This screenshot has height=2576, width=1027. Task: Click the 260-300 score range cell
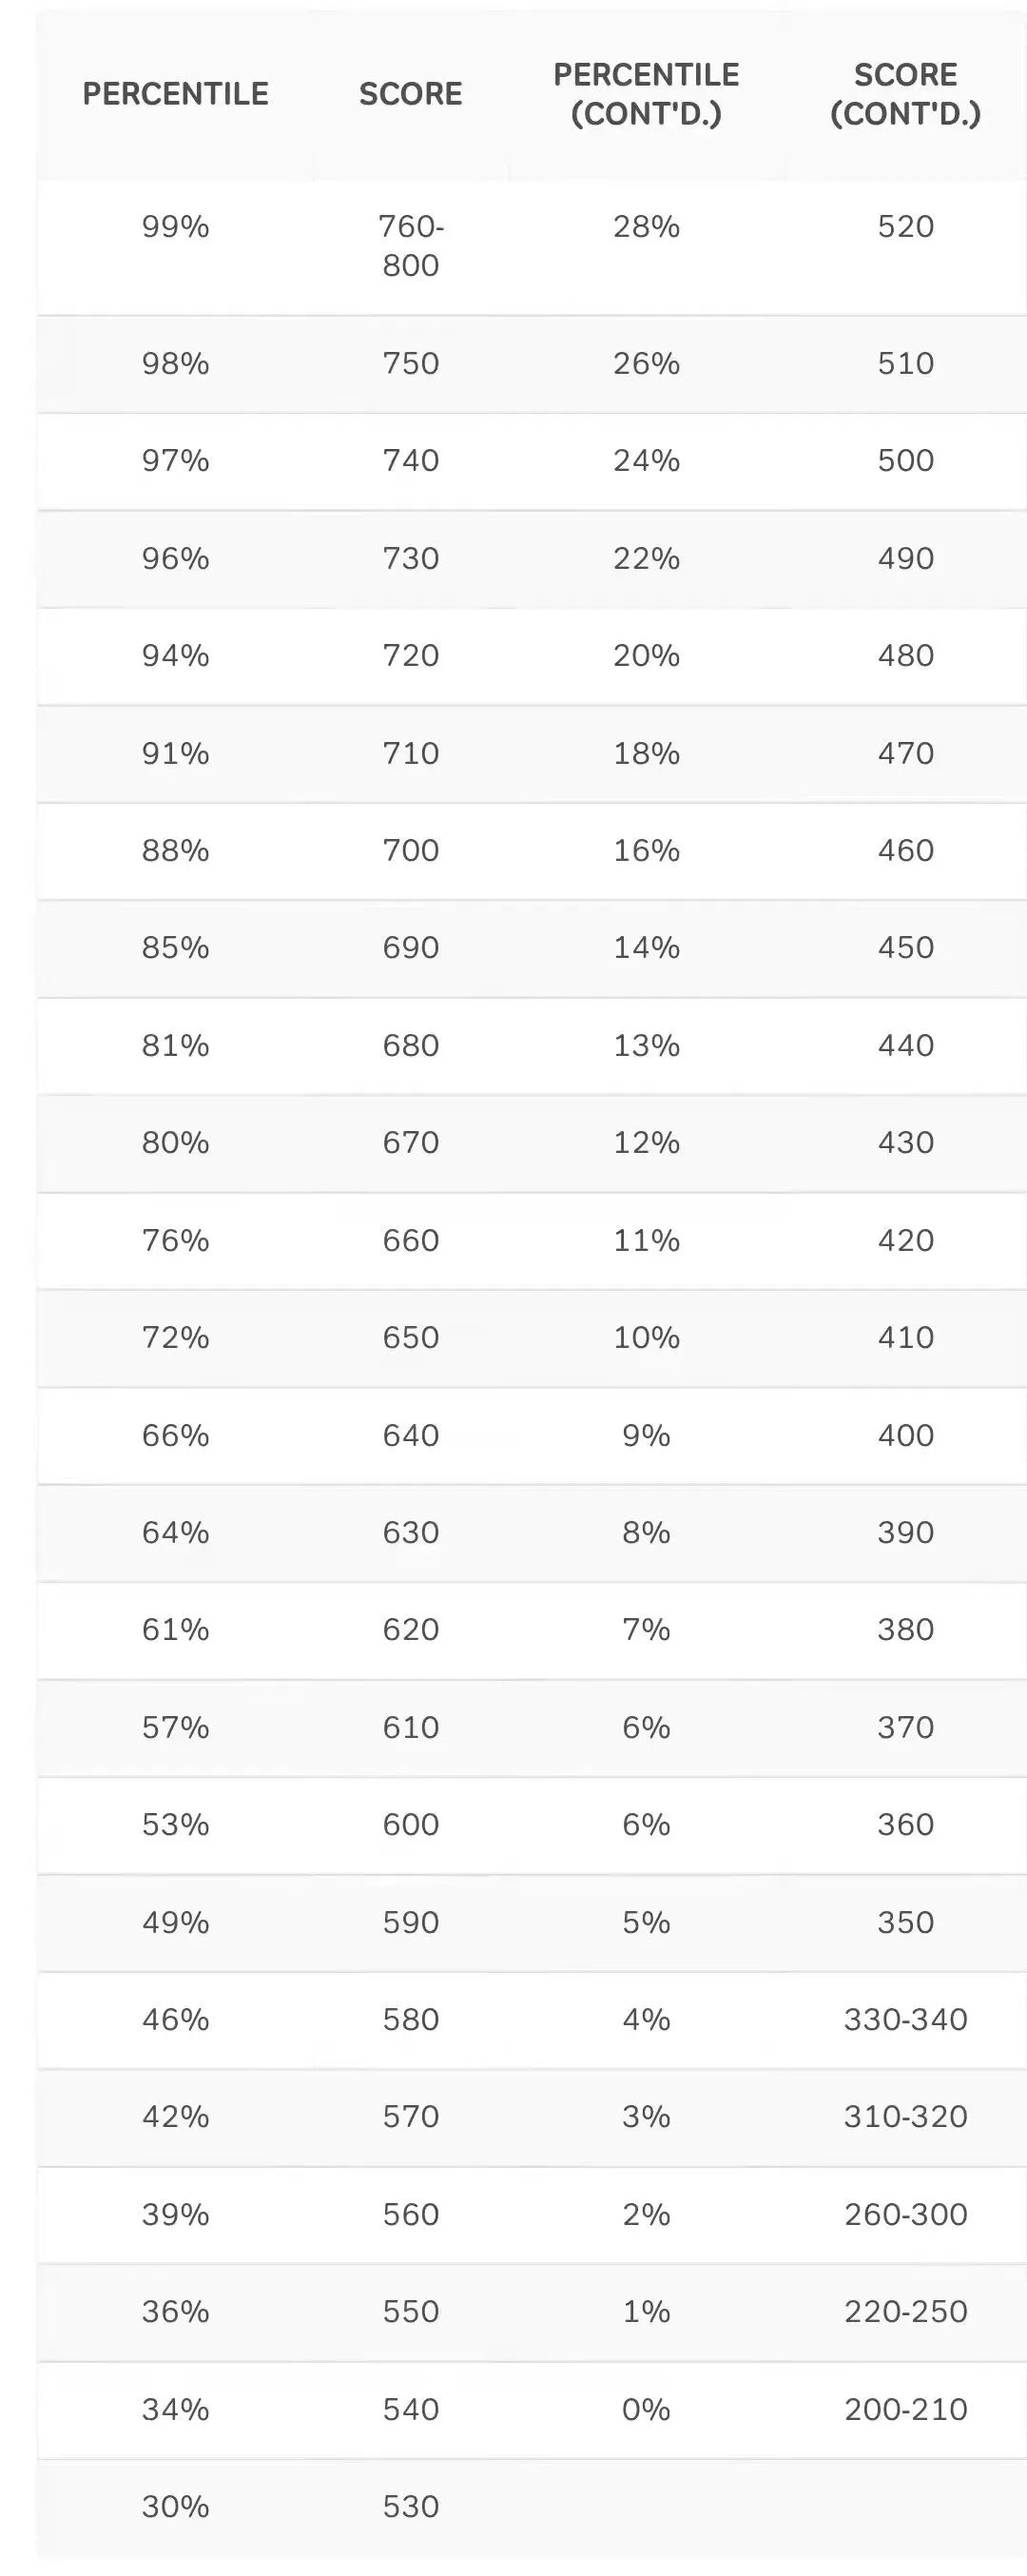(905, 2214)
